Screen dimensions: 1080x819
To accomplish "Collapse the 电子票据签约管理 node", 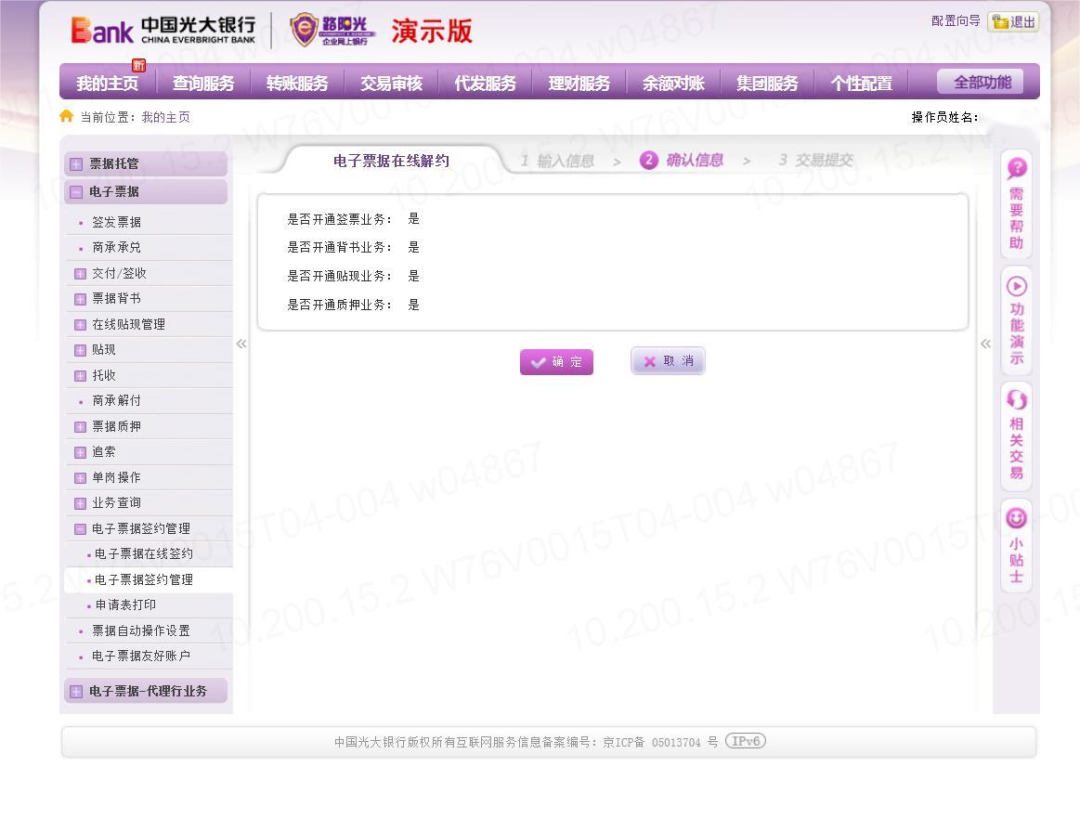I will tap(80, 529).
